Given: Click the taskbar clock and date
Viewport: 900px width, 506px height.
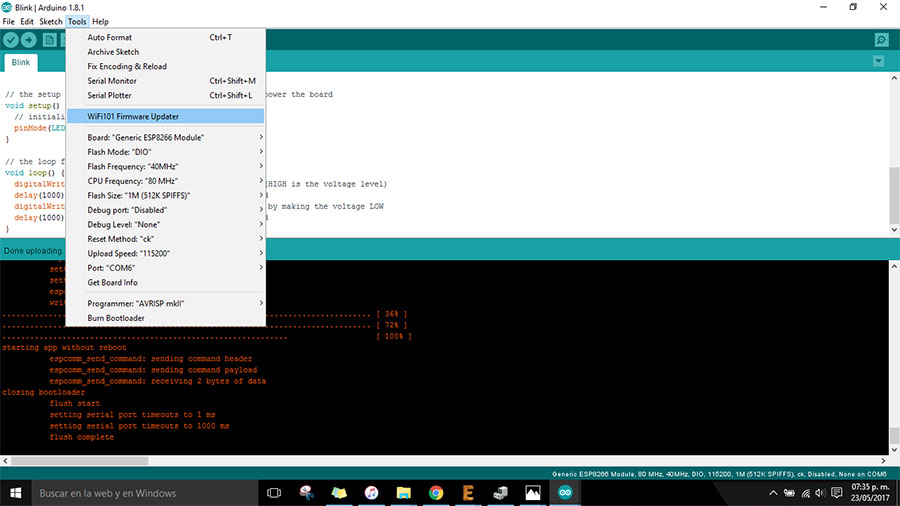Looking at the screenshot, I should pos(870,493).
